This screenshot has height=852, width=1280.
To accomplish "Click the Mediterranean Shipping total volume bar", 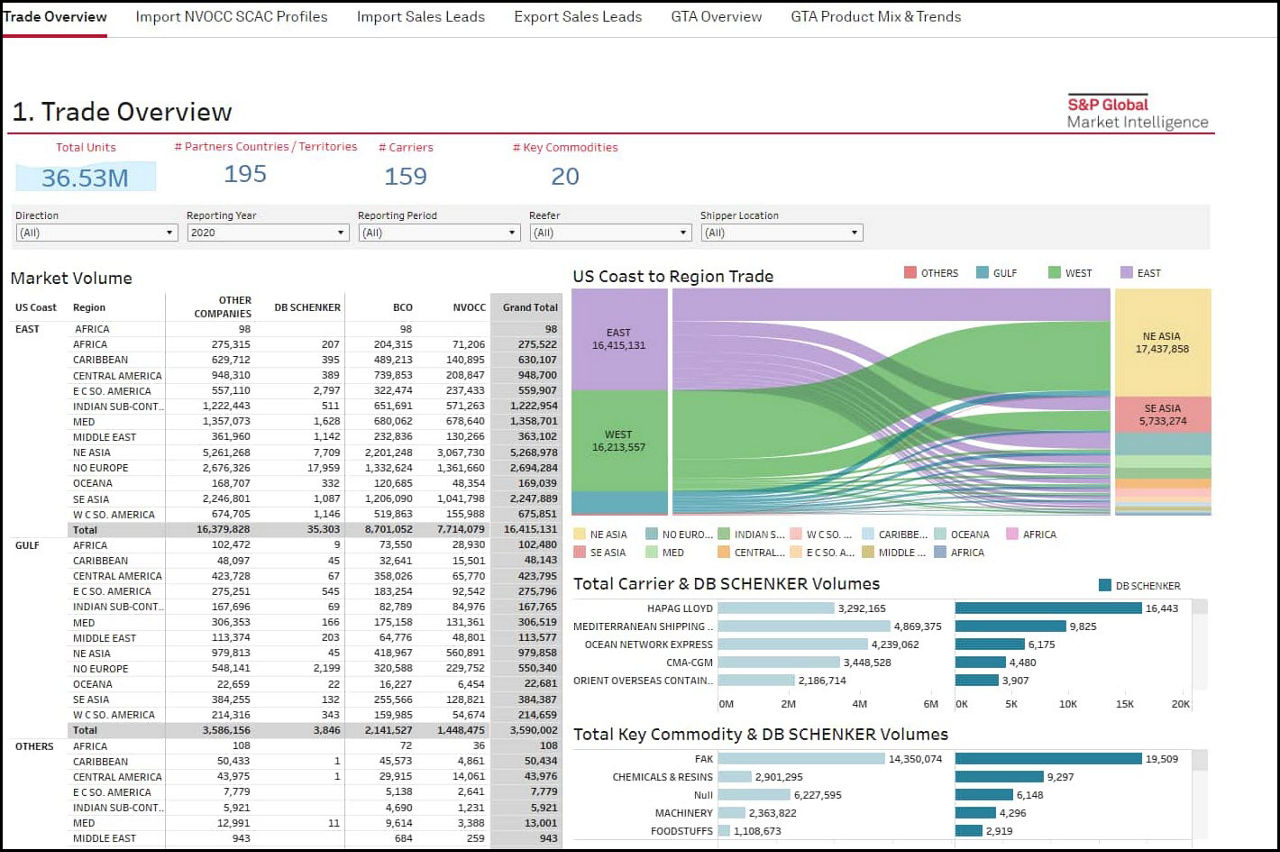I will [804, 626].
